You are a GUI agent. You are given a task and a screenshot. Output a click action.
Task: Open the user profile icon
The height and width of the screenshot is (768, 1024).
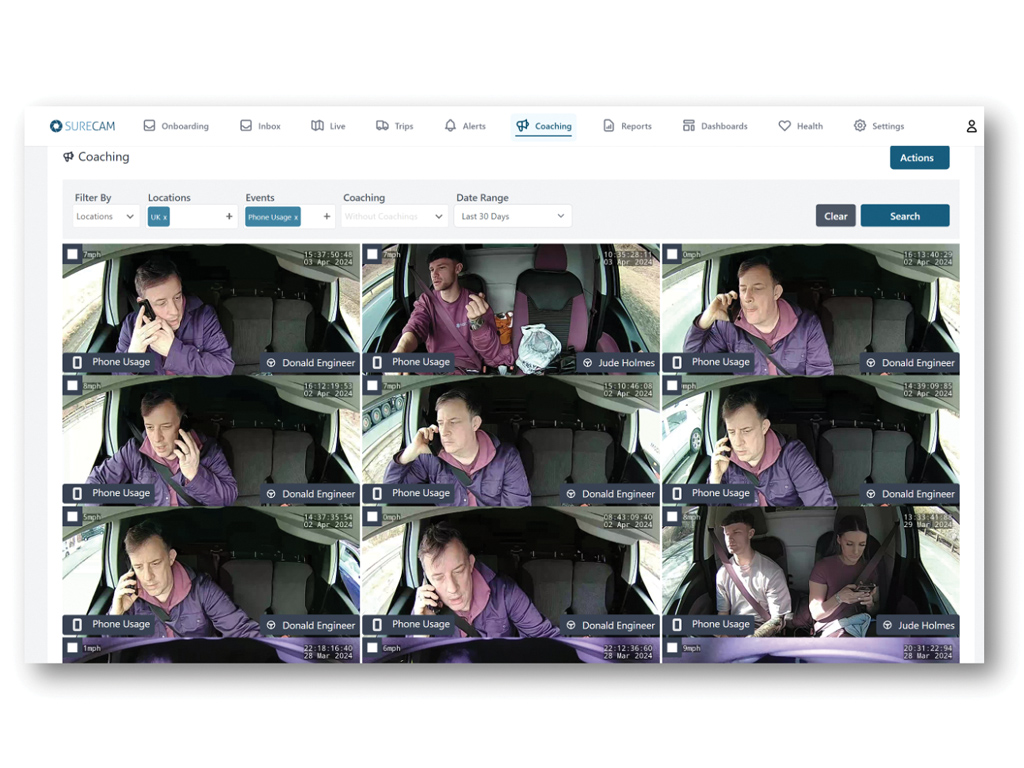[972, 126]
